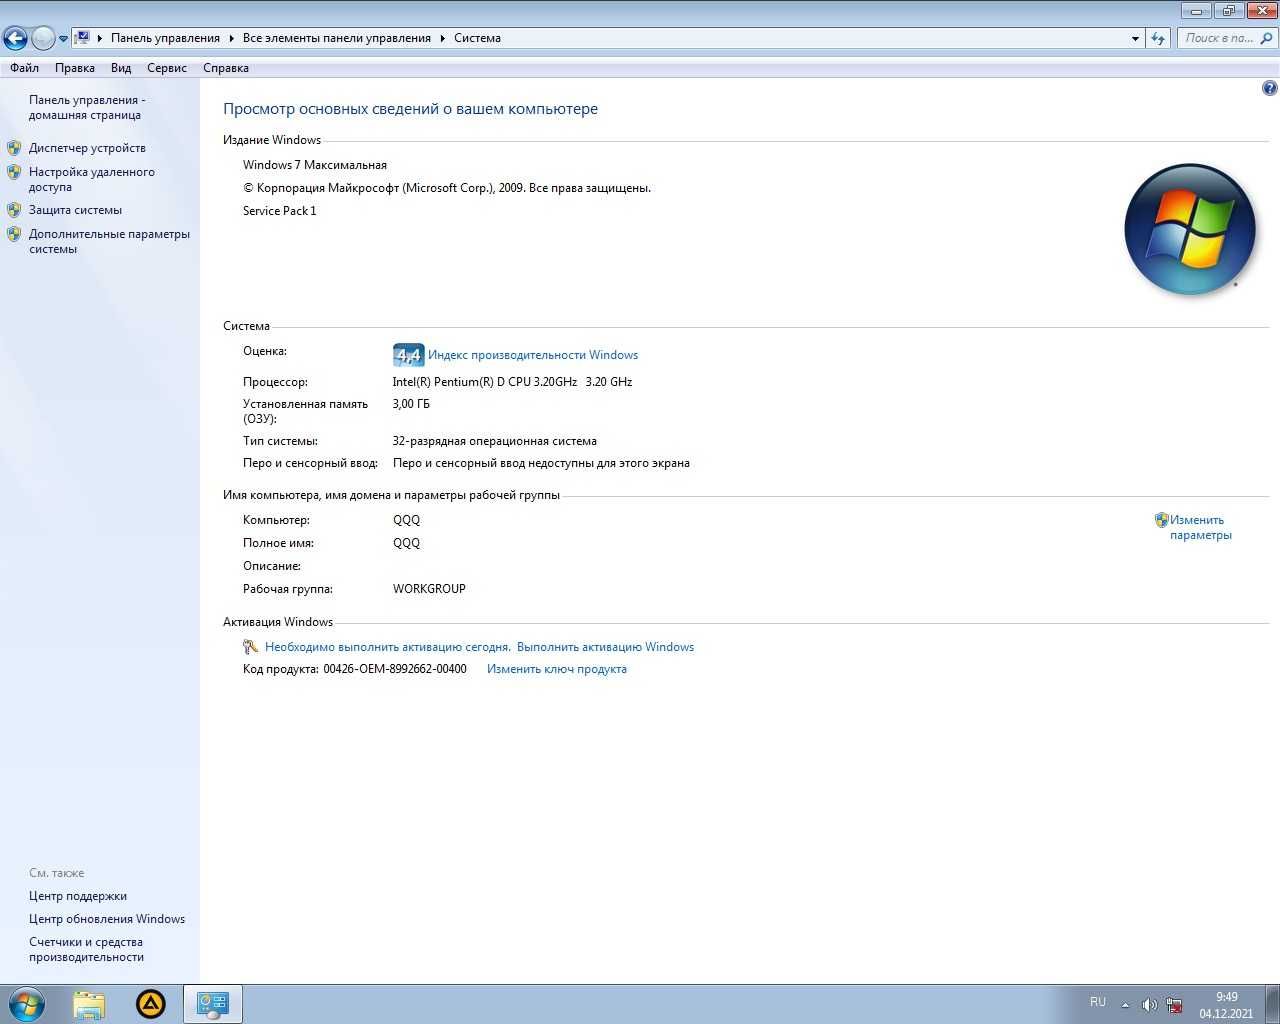1280x1024 pixels.
Task: Click the magnifier search icon
Action: 1267,38
